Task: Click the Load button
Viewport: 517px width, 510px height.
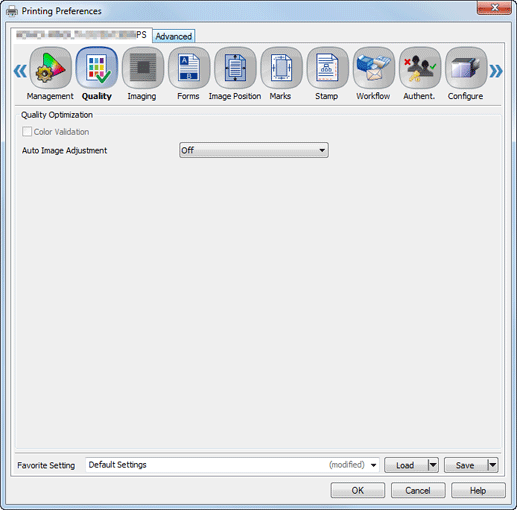Action: [406, 465]
